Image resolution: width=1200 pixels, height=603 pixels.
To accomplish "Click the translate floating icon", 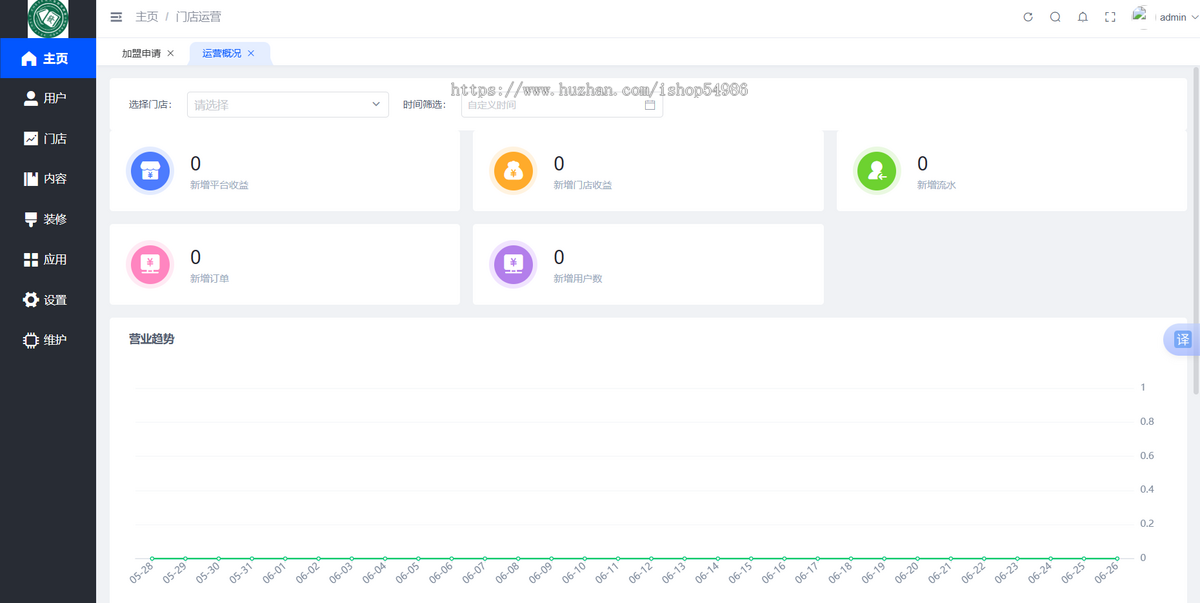I will coord(1182,340).
